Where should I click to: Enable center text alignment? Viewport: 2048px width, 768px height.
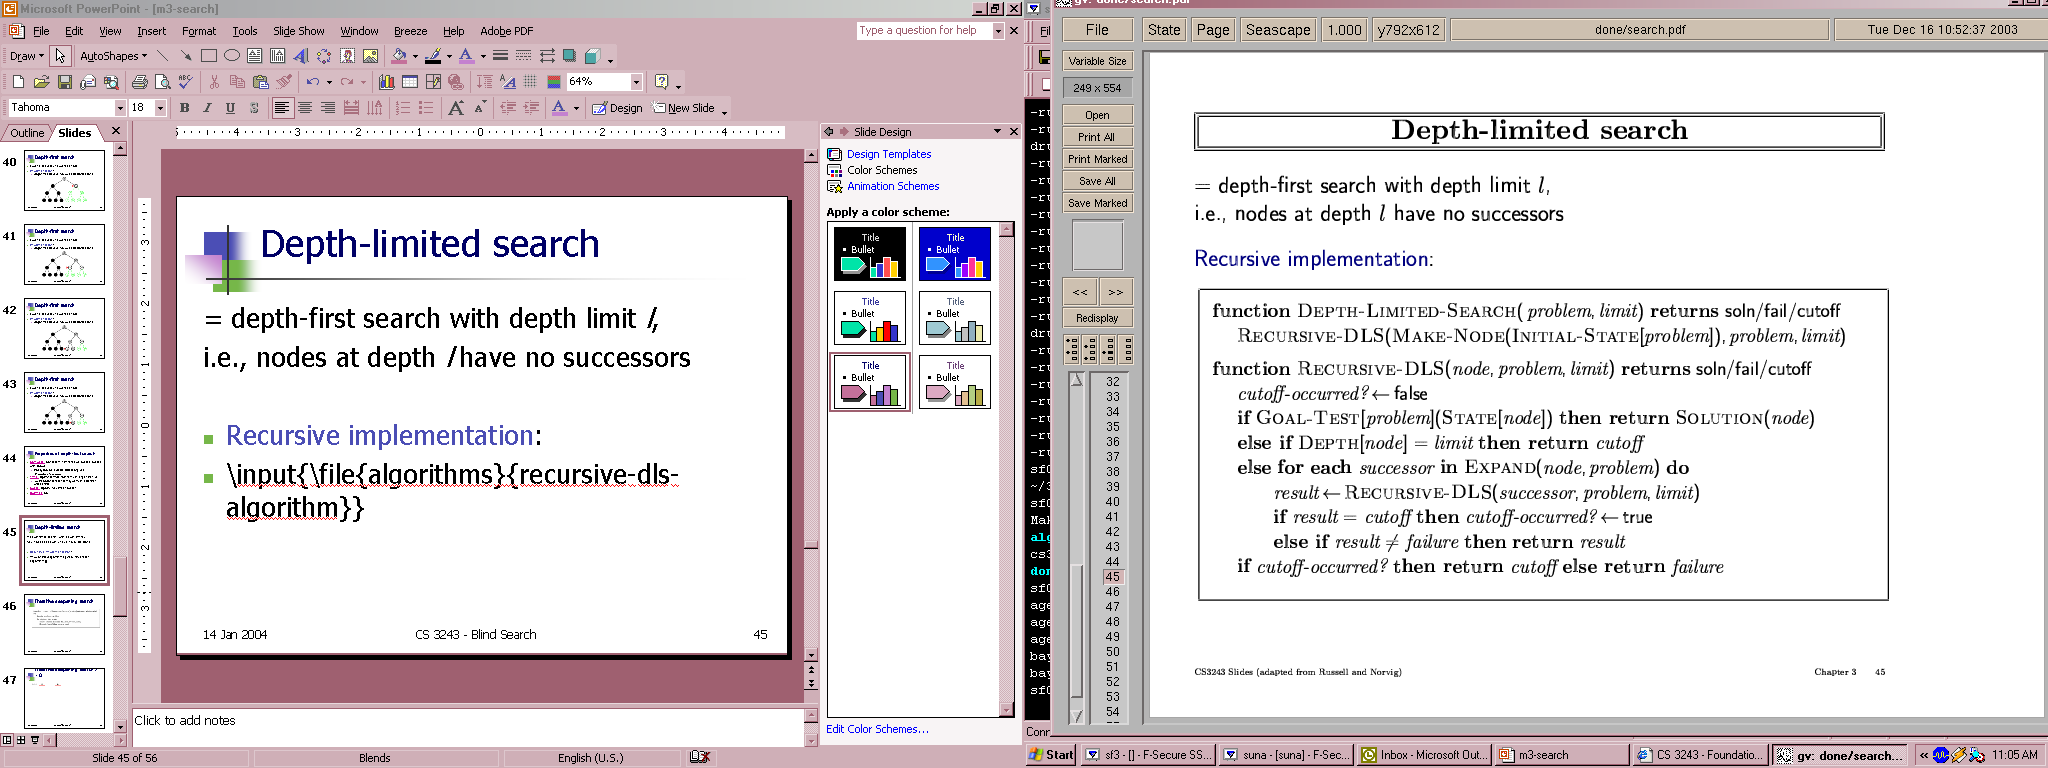tap(305, 108)
